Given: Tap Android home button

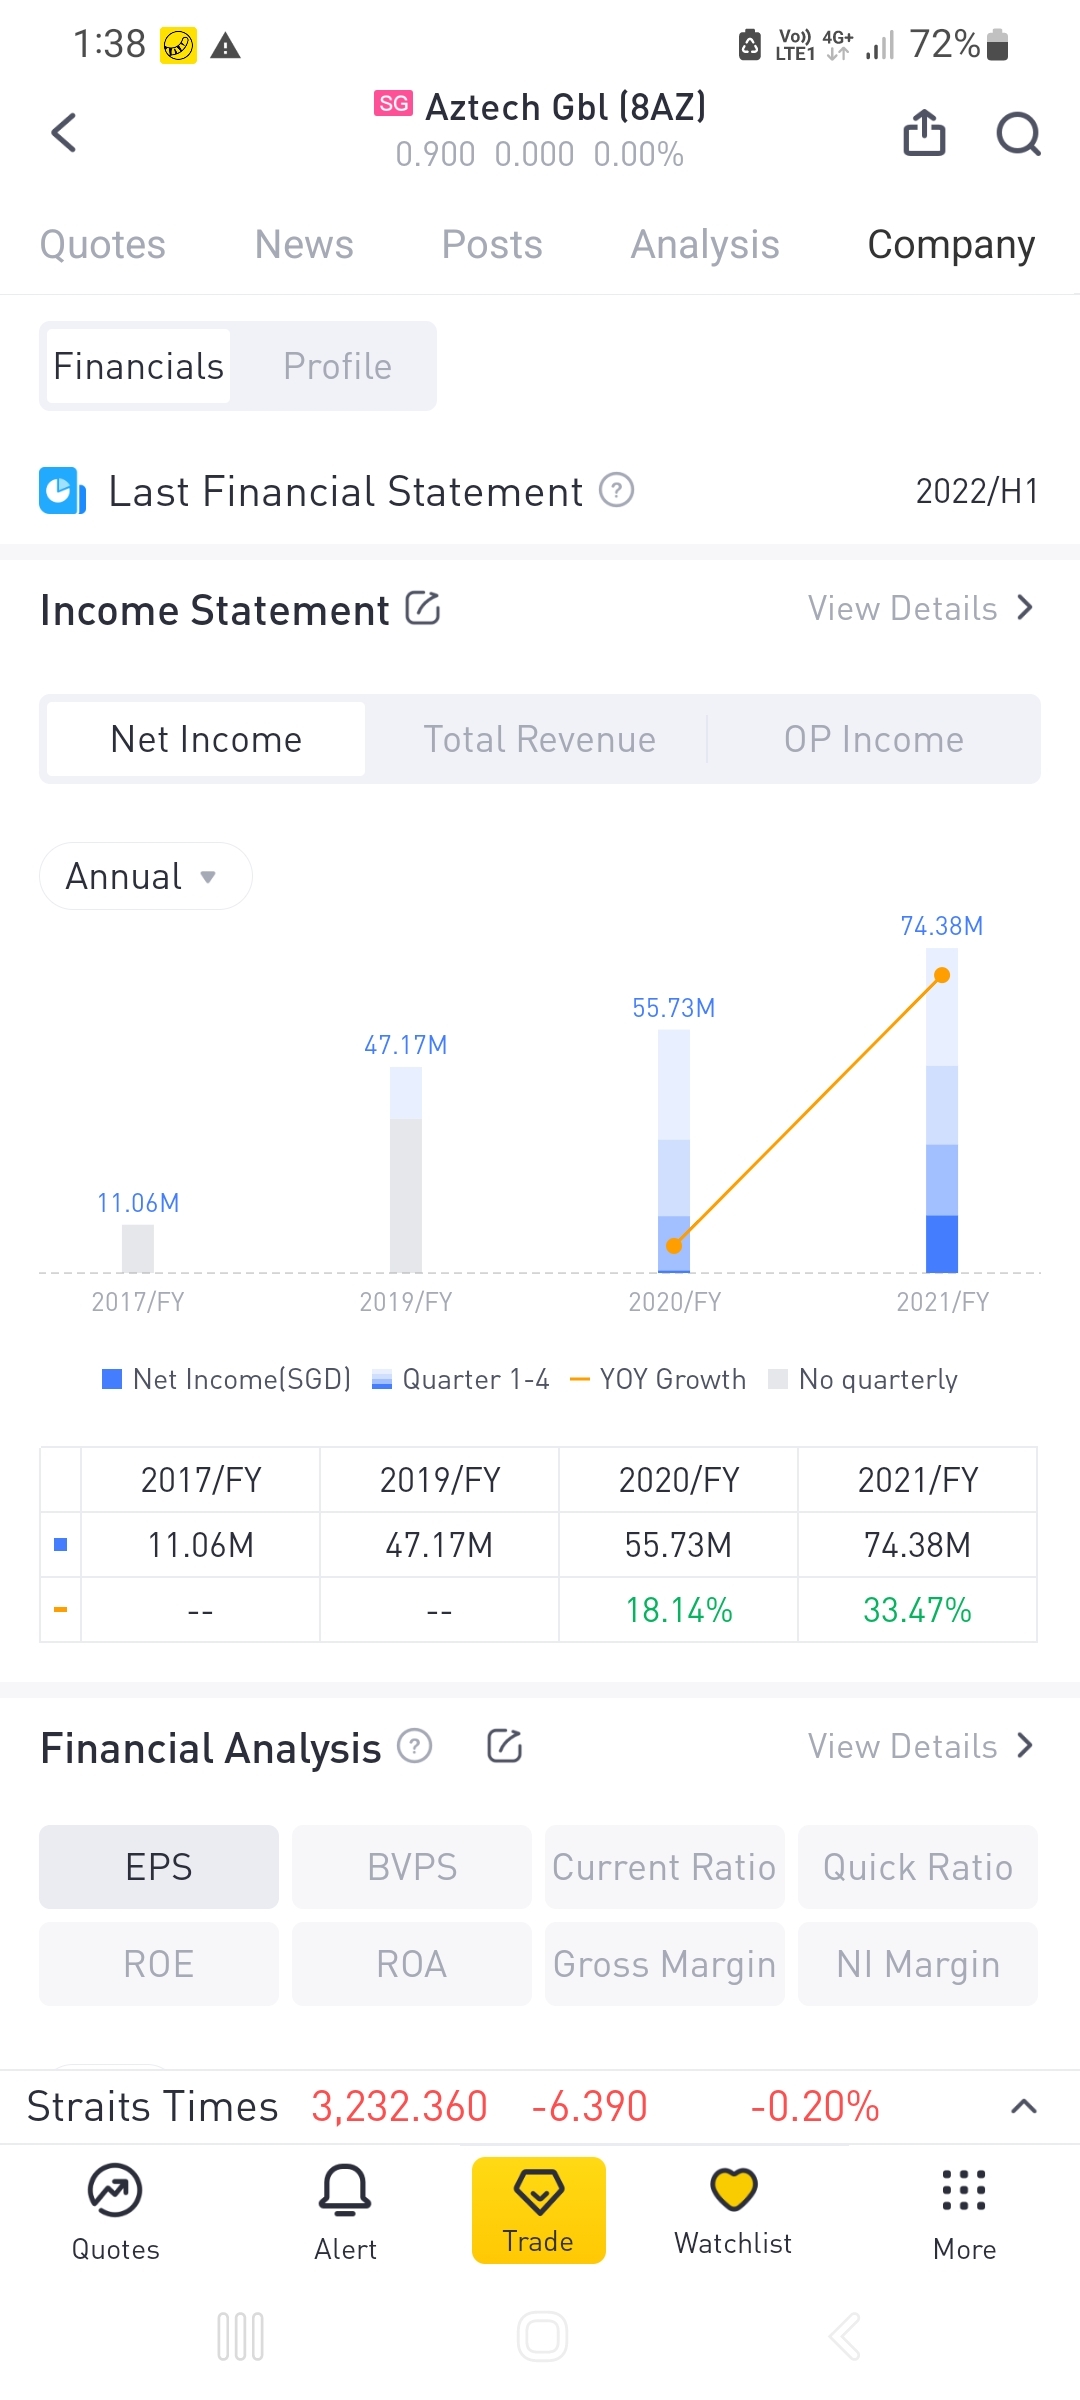Looking at the screenshot, I should pyautogui.click(x=542, y=2337).
